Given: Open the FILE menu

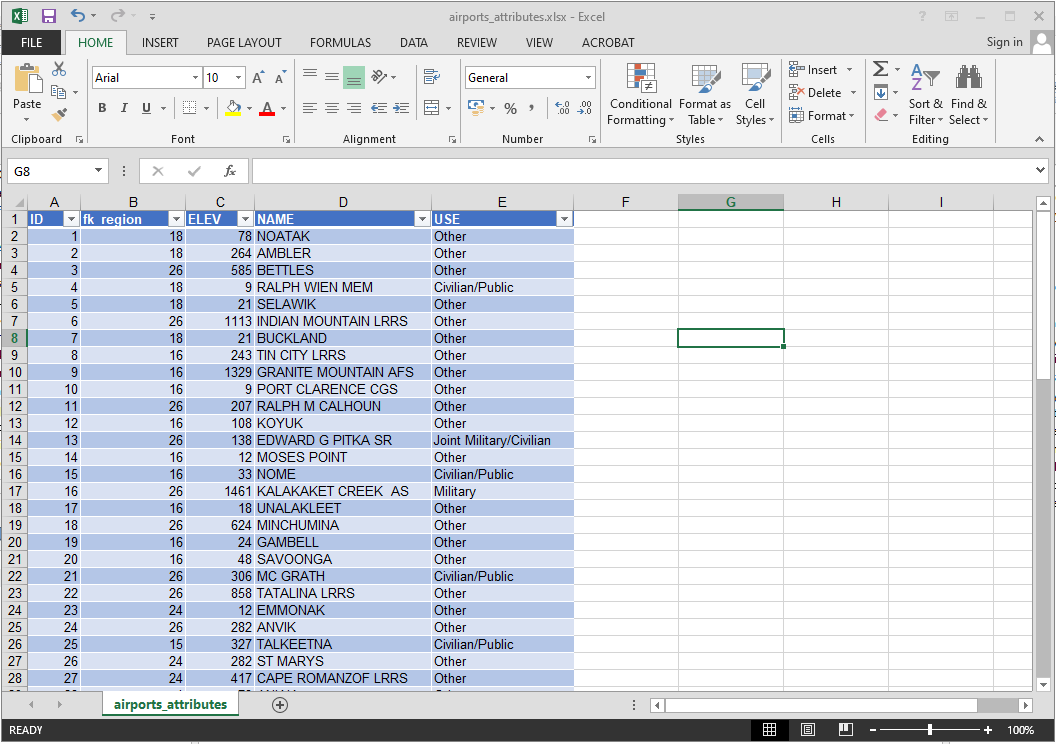Looking at the screenshot, I should point(31,43).
